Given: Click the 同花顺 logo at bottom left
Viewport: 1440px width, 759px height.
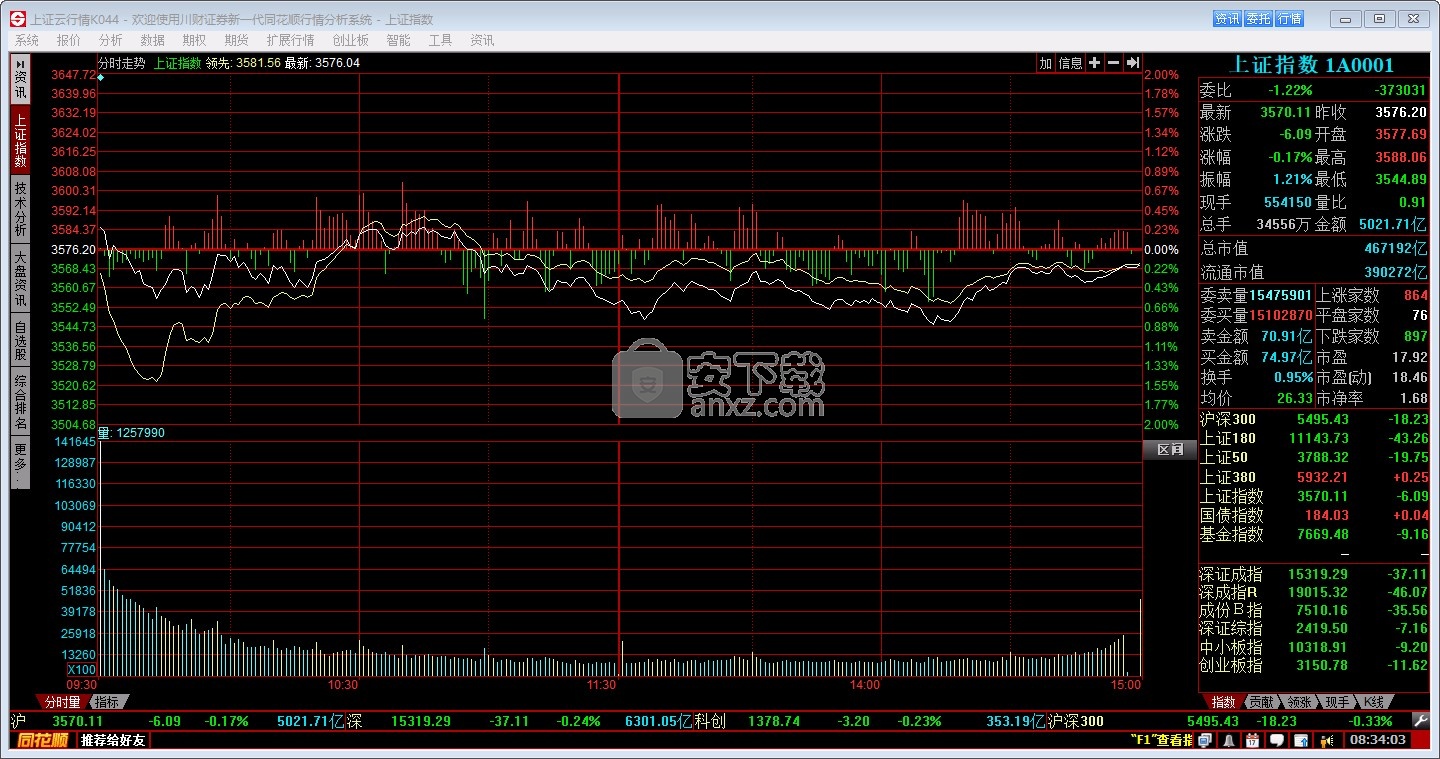Looking at the screenshot, I should [x=42, y=740].
